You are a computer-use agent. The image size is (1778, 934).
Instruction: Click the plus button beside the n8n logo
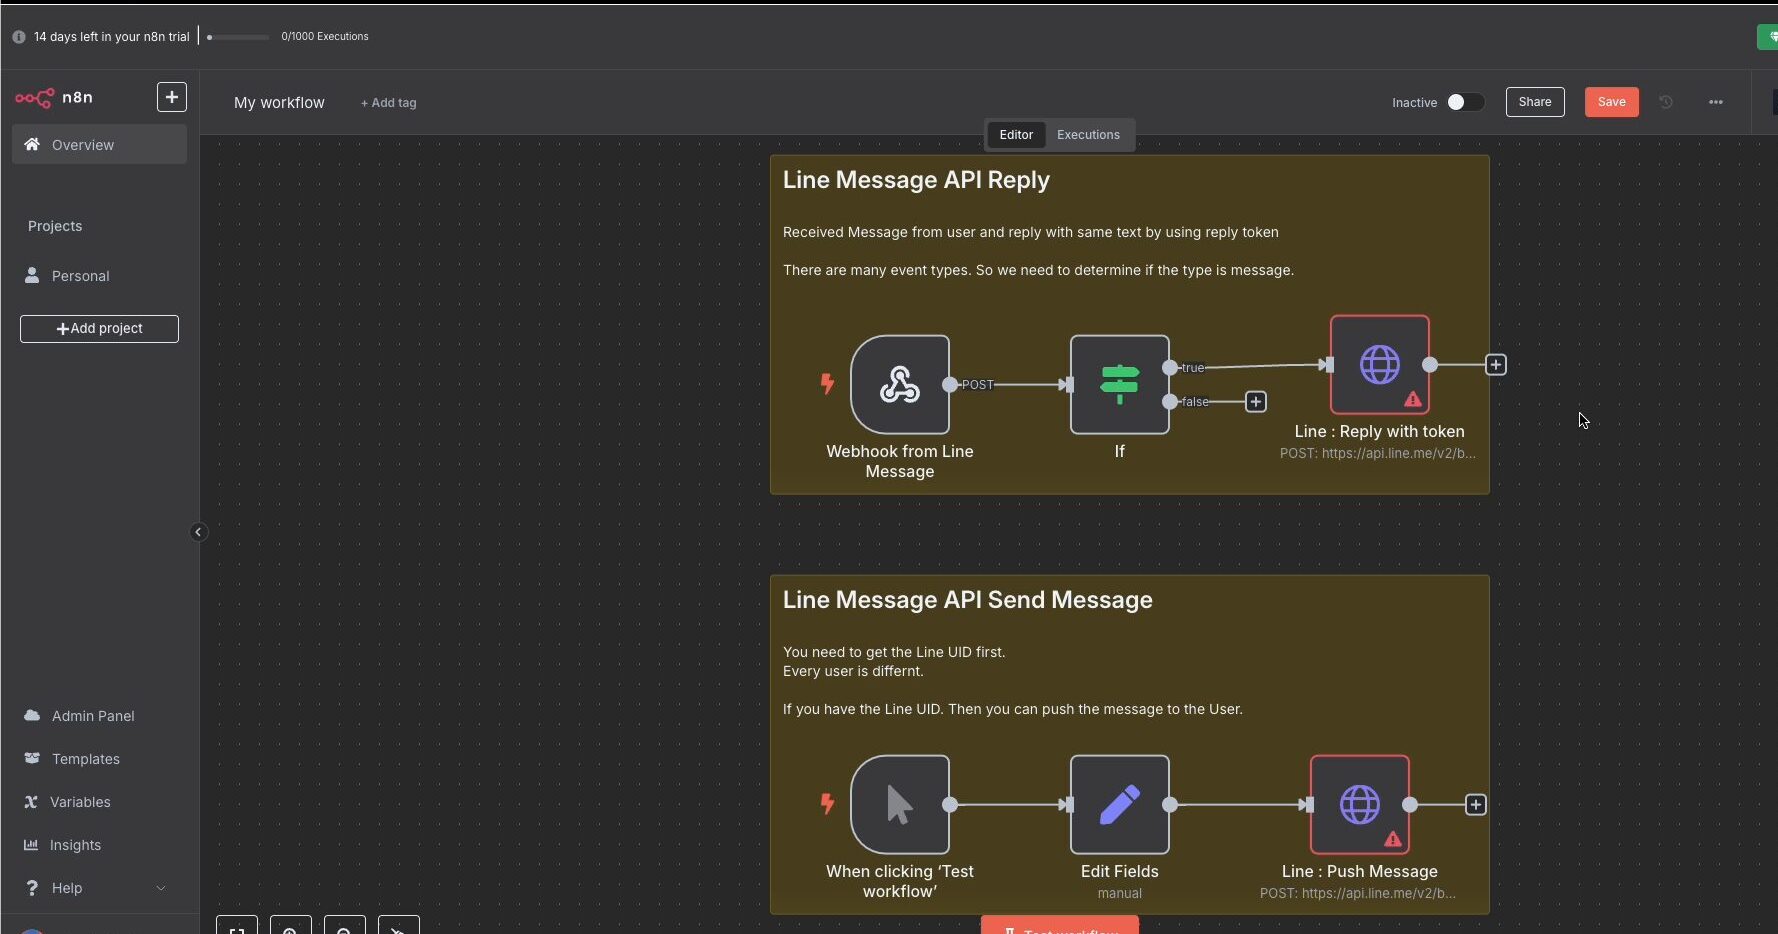tap(172, 97)
